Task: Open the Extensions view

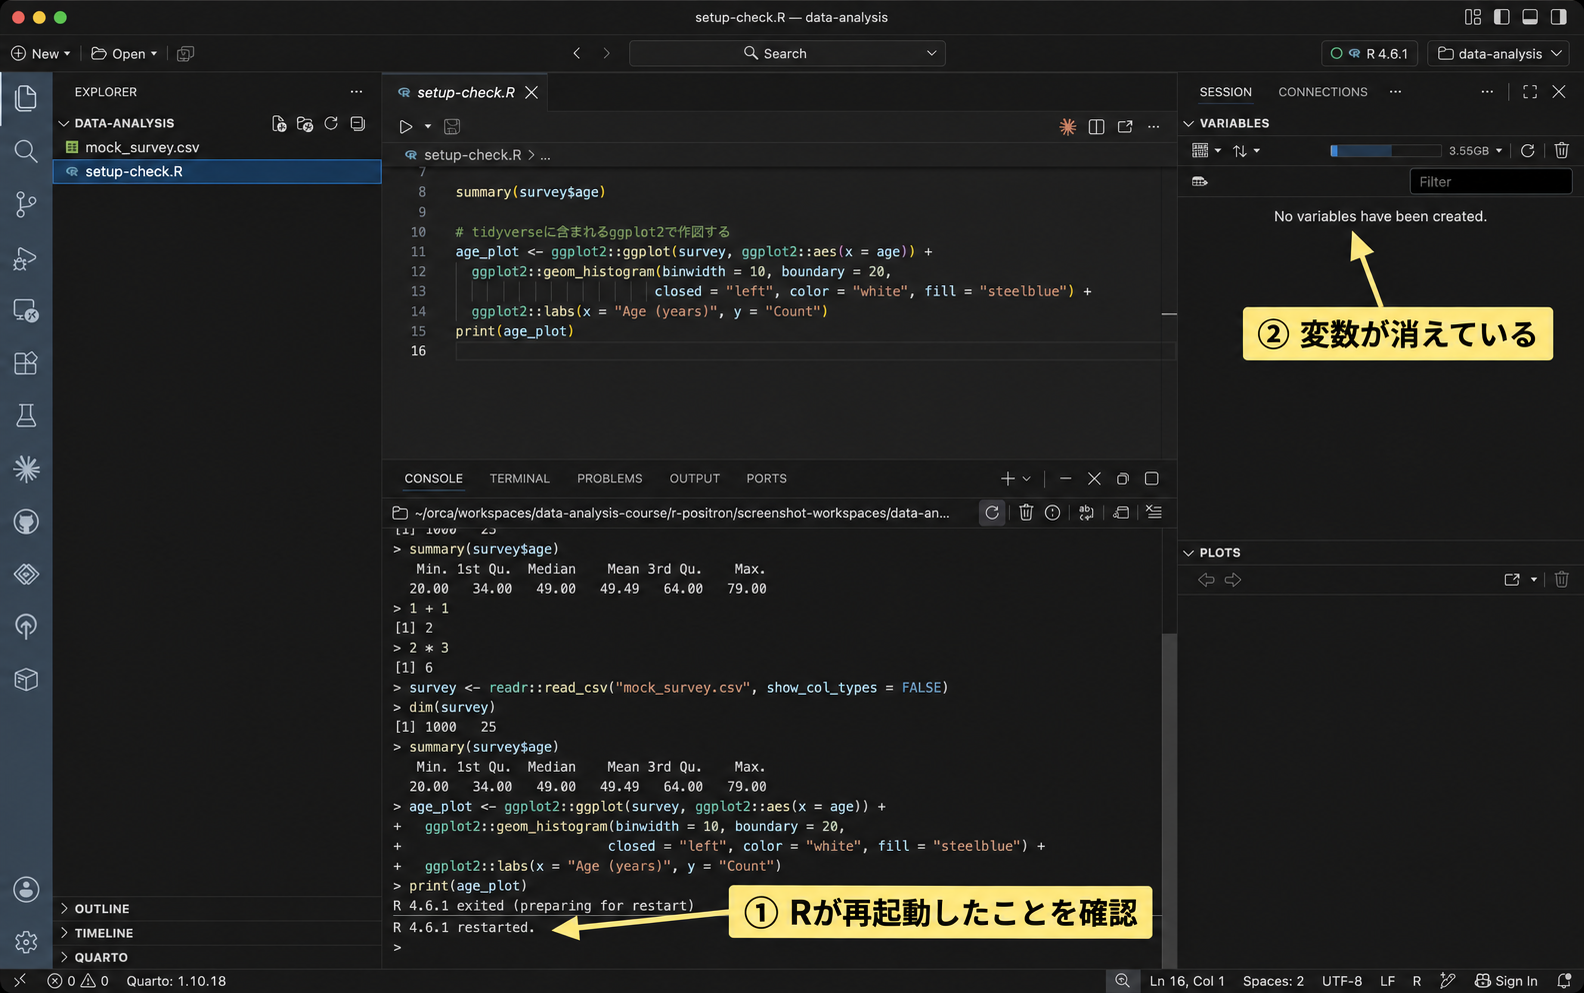Action: click(26, 362)
